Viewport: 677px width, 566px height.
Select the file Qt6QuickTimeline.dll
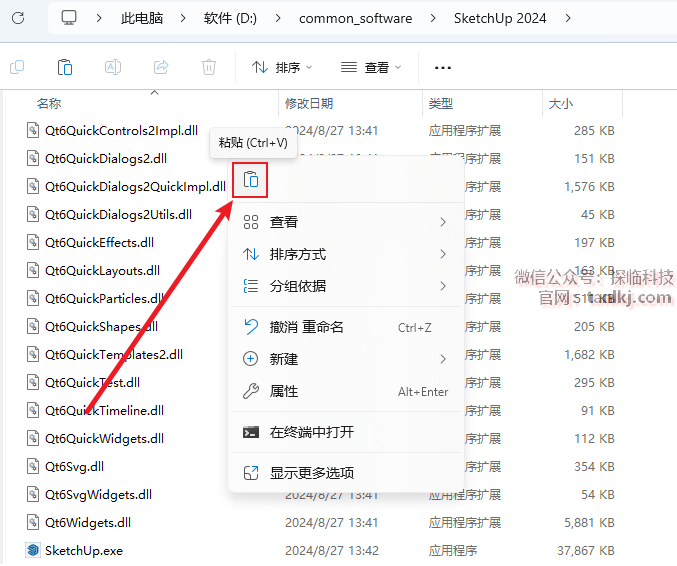104,410
